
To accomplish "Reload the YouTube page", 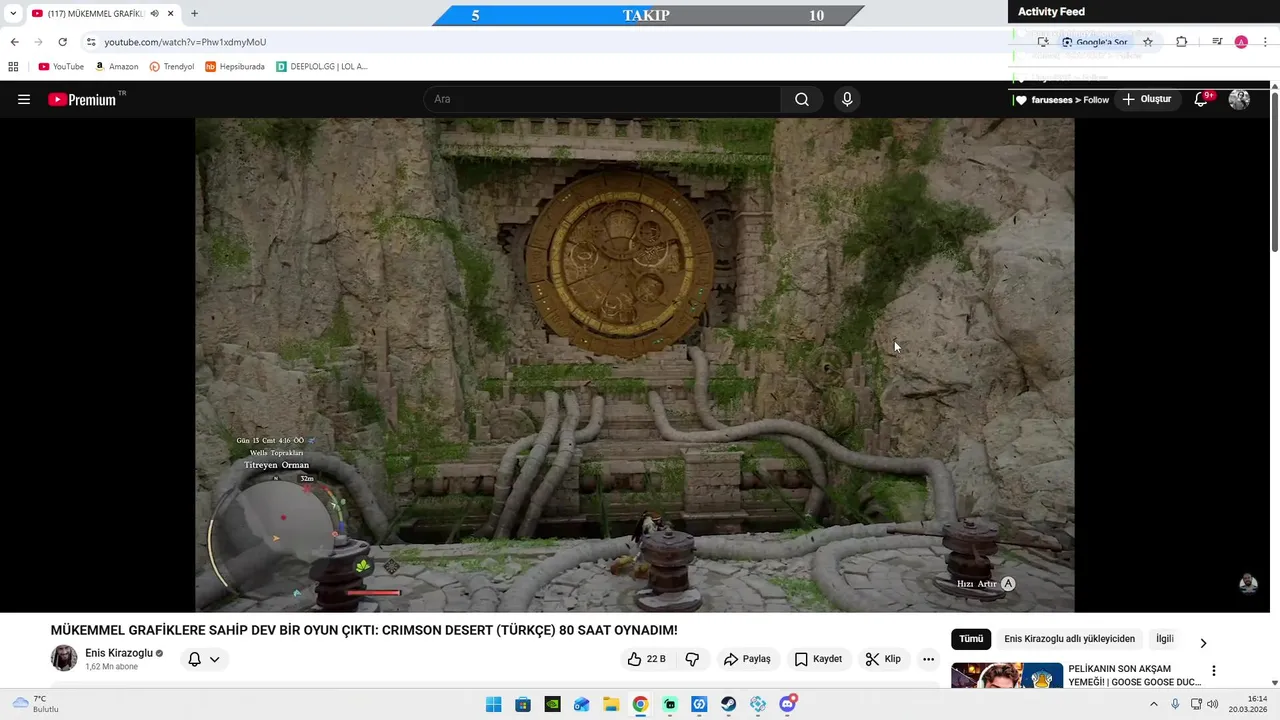I will click(62, 42).
